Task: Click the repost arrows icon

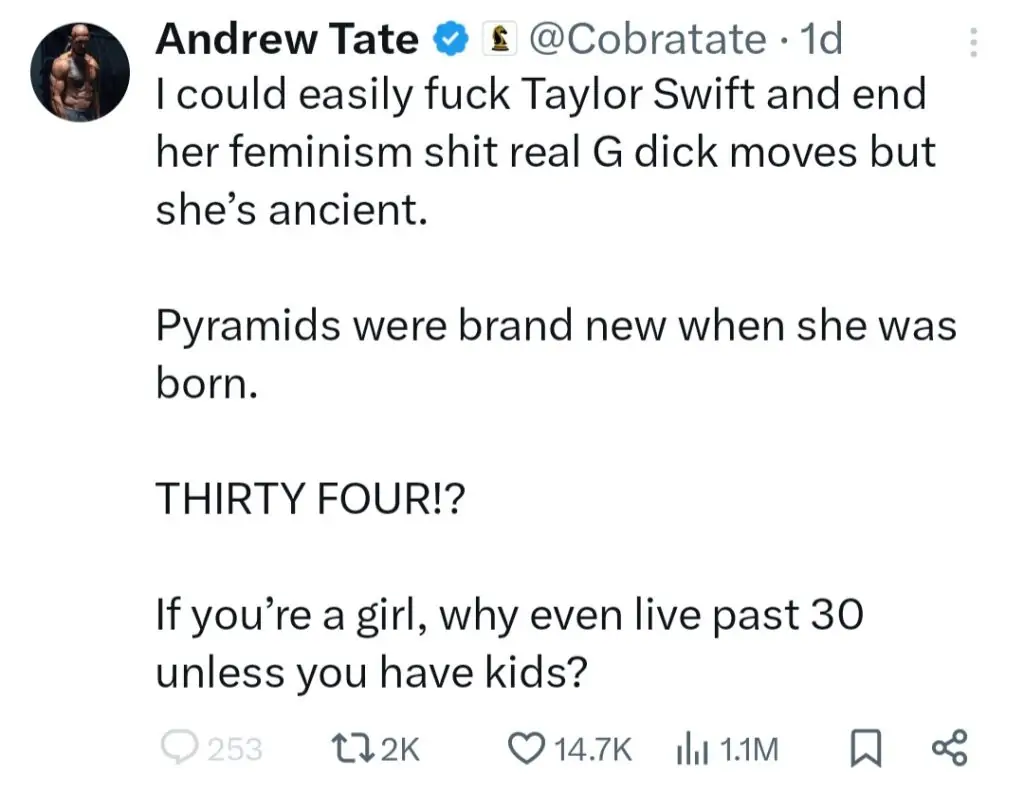Action: [348, 747]
